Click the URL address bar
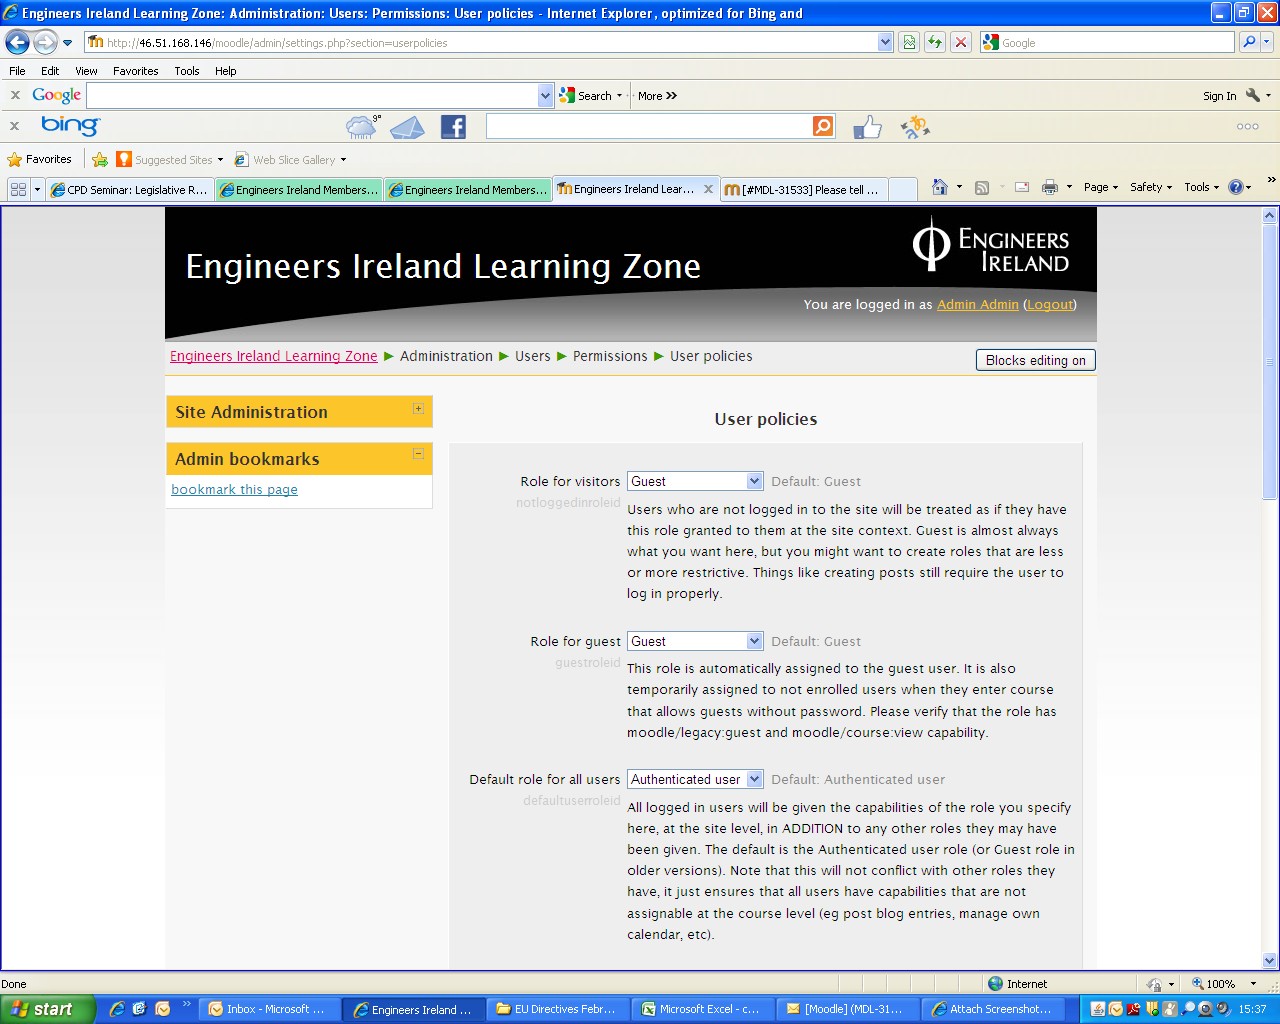Screen dimensions: 1280x1024 tap(480, 42)
